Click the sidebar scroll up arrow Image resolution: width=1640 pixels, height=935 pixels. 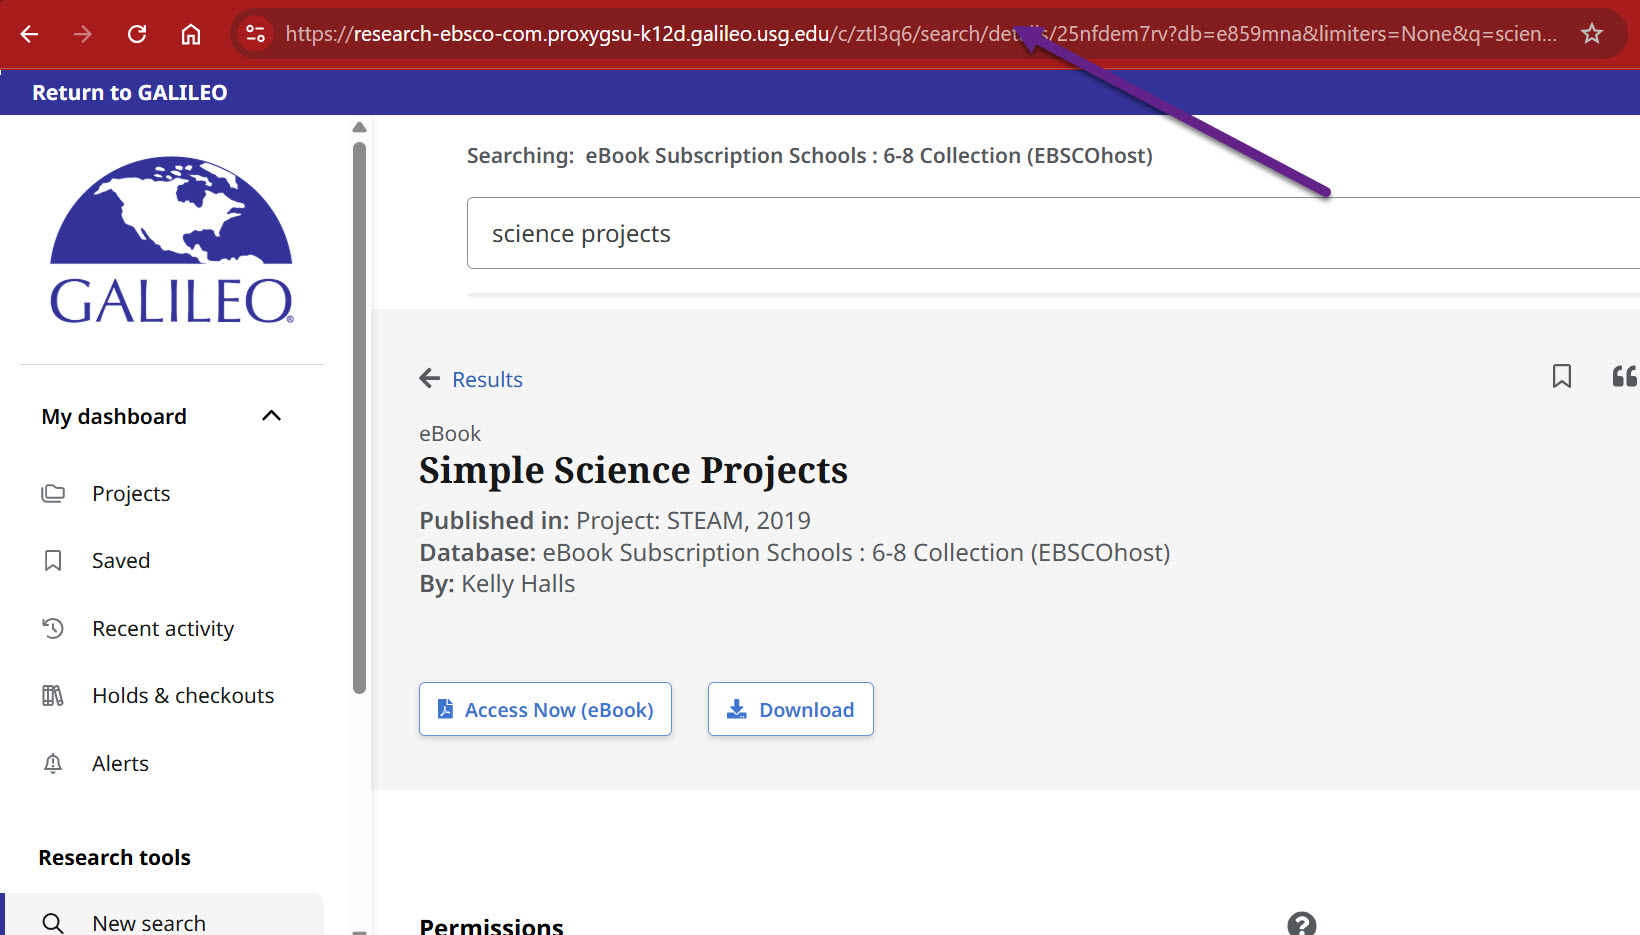click(x=360, y=127)
